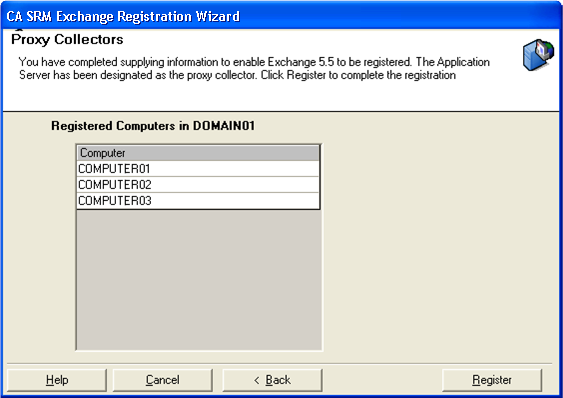The image size is (563, 398).
Task: Select COMPUTER01 in the list
Action: 198,168
